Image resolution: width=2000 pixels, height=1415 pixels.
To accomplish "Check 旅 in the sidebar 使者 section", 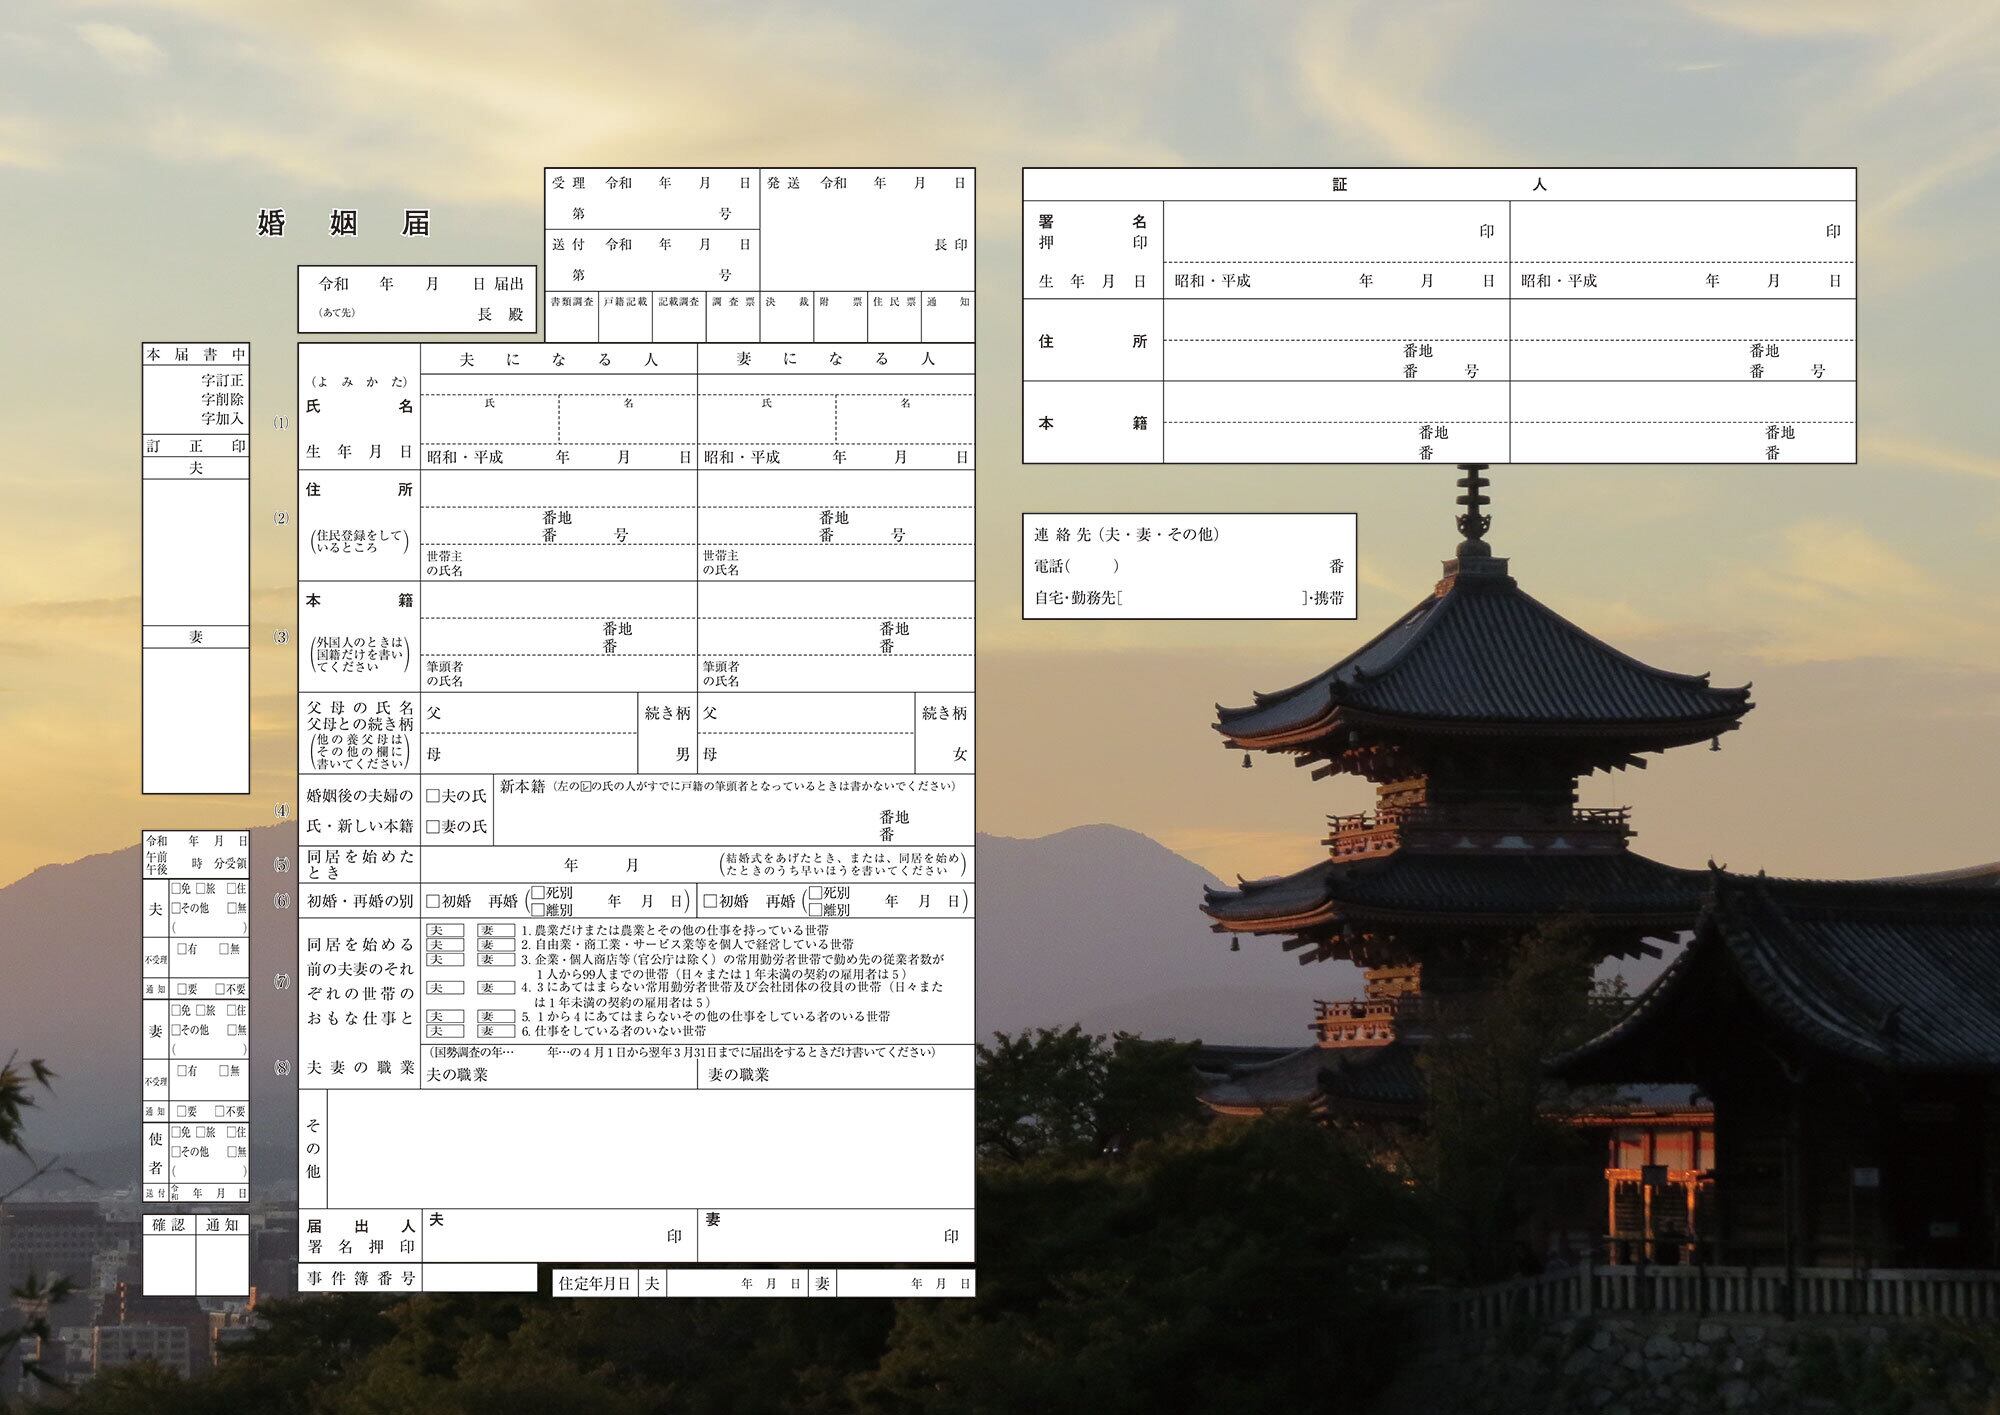I will [201, 1132].
